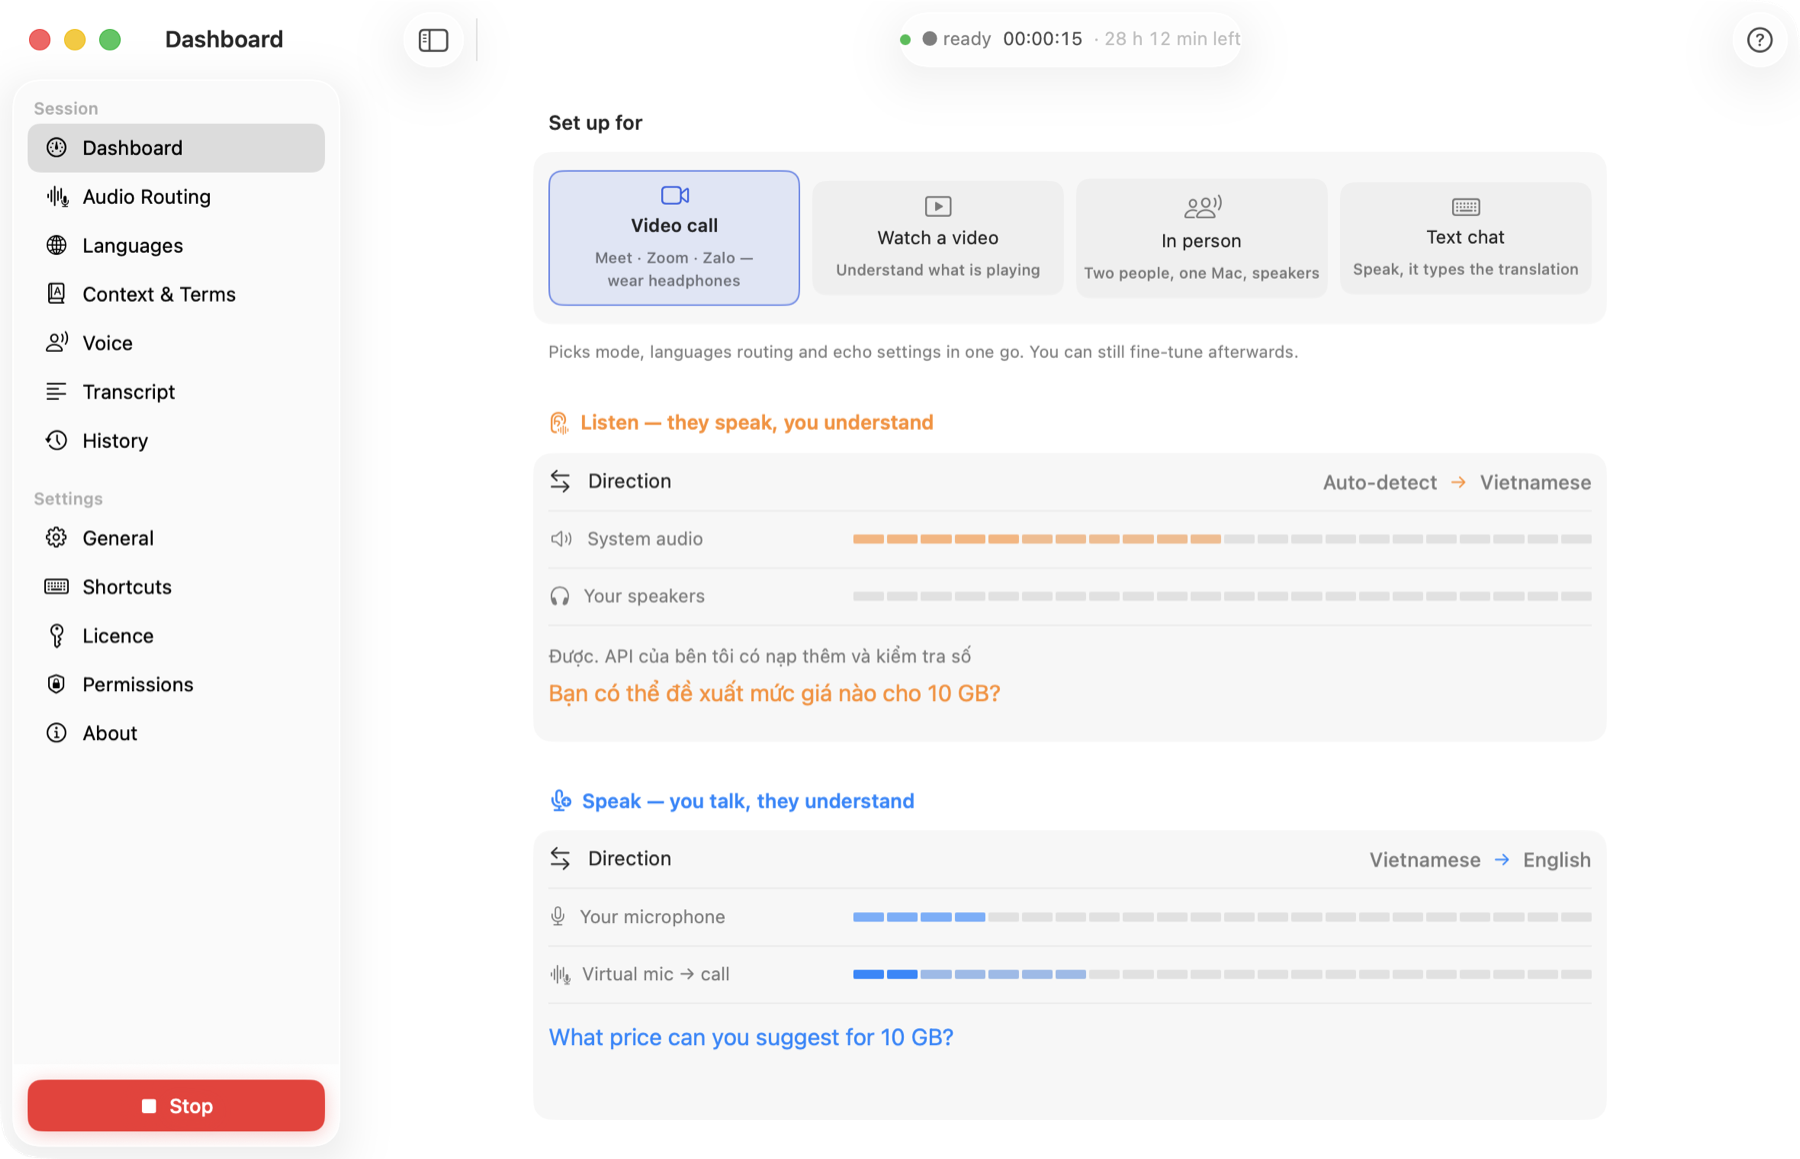The width and height of the screenshot is (1800, 1159).
Task: Click the 'What price can you suggest' text
Action: (751, 1038)
